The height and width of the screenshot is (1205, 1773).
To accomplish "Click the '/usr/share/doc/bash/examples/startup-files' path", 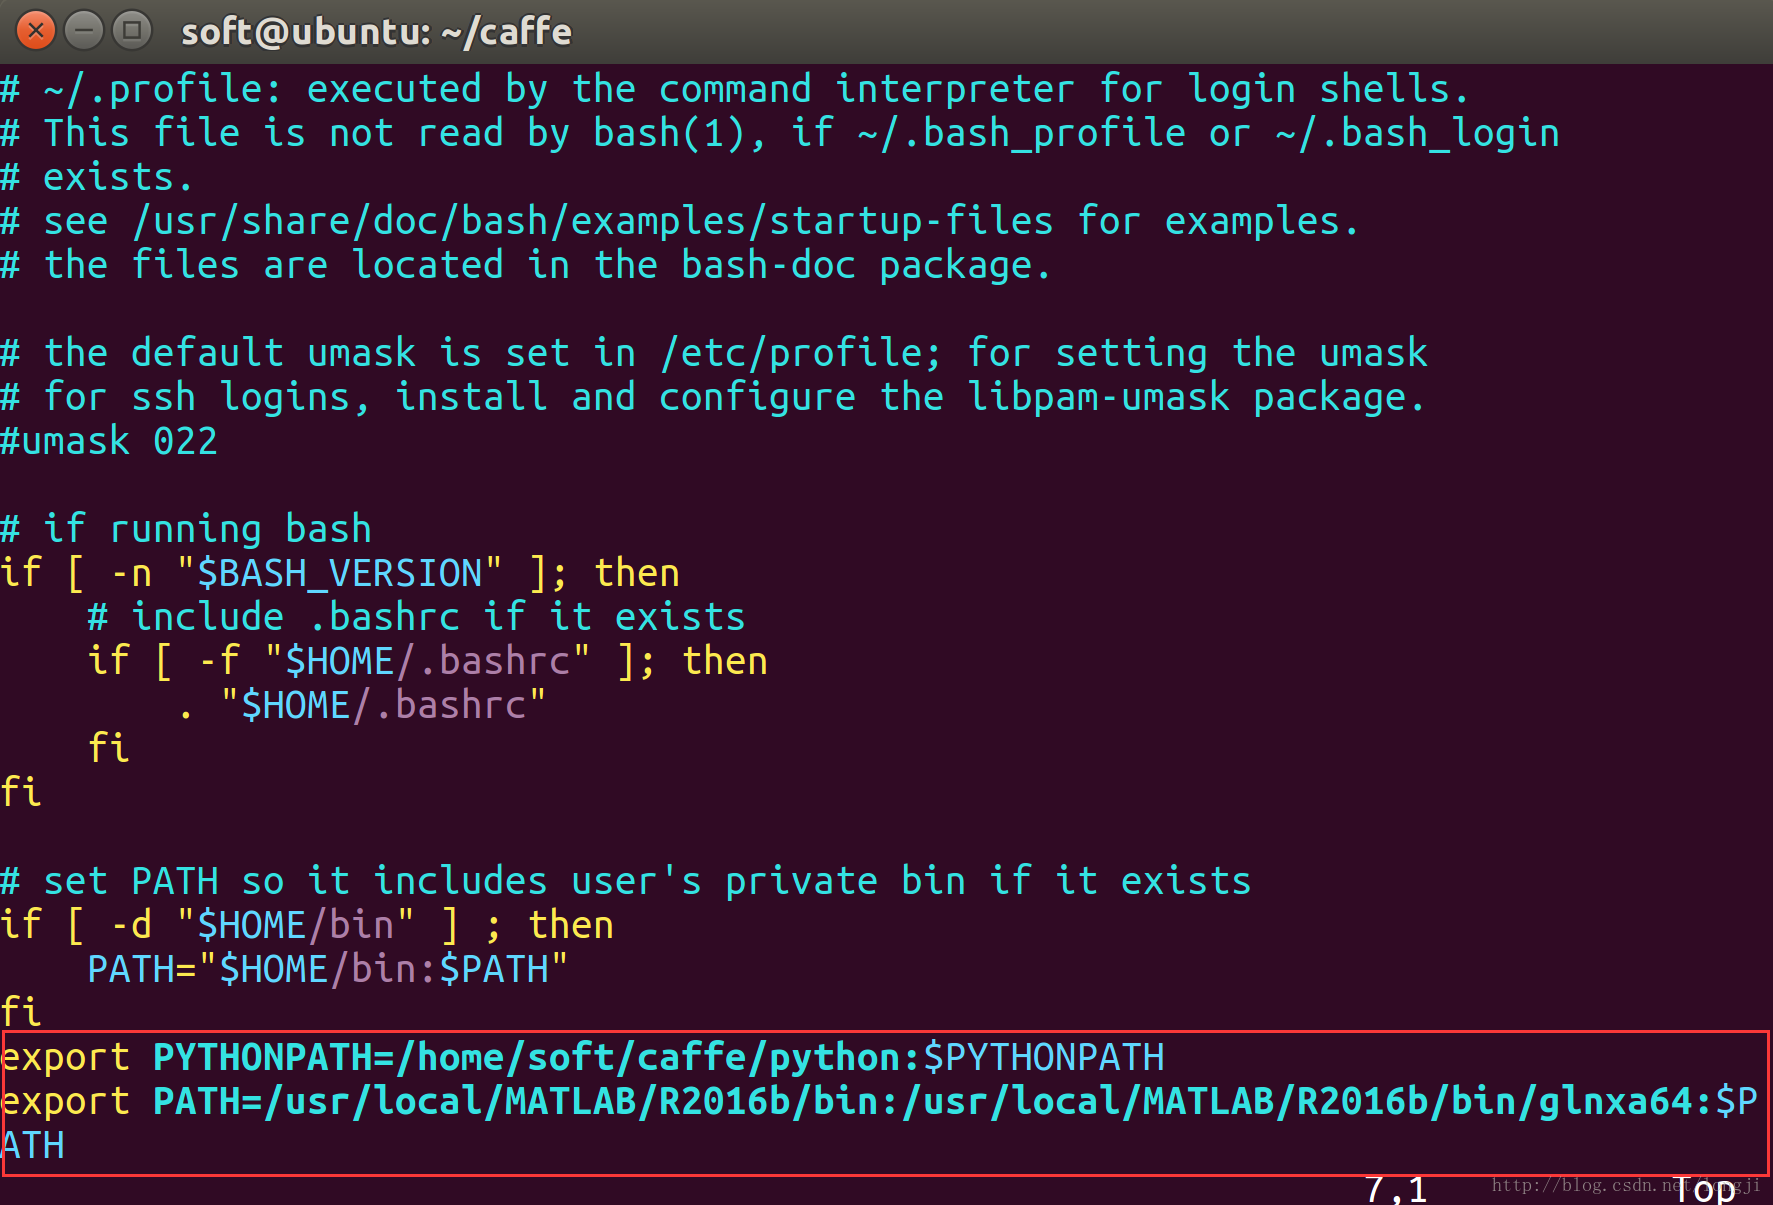I will point(593,221).
